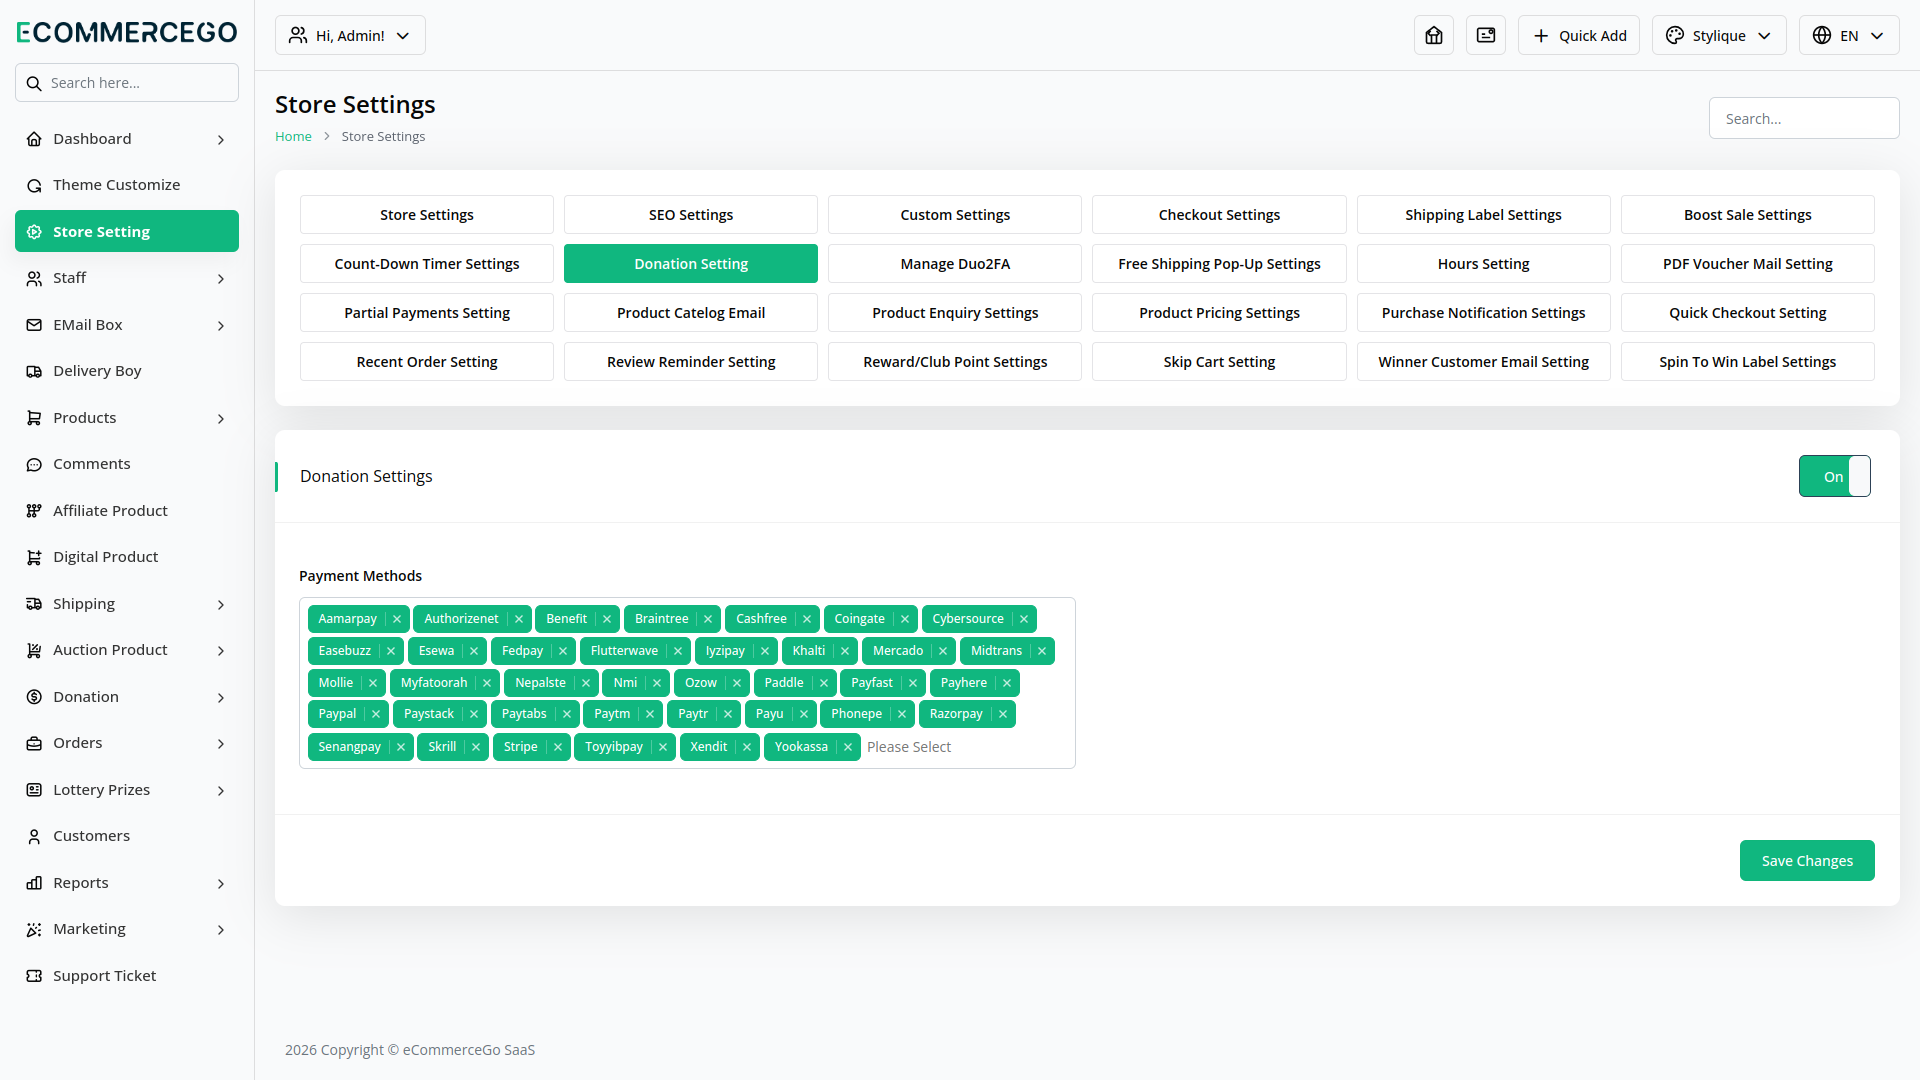Click the Theme Customize icon
The image size is (1920, 1080).
34,185
